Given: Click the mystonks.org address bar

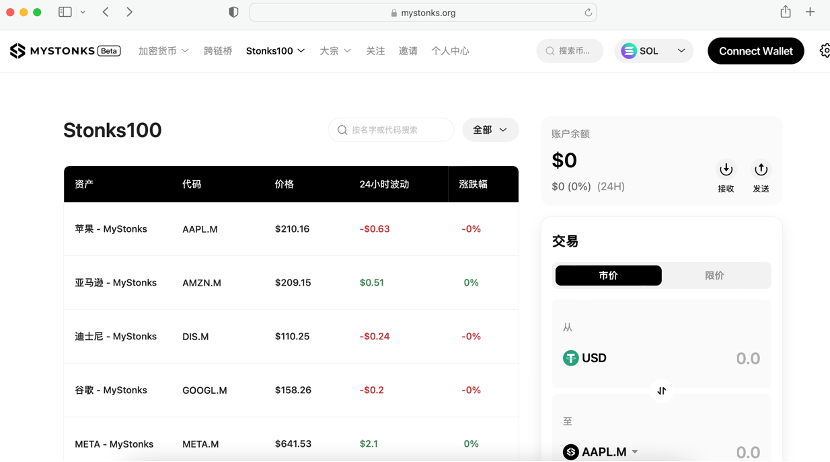Looking at the screenshot, I should coord(423,13).
